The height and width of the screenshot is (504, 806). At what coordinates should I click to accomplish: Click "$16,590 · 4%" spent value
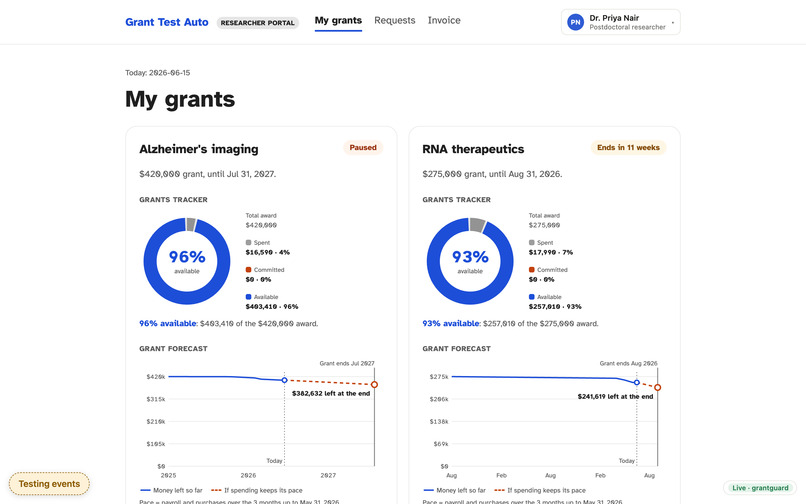(267, 253)
